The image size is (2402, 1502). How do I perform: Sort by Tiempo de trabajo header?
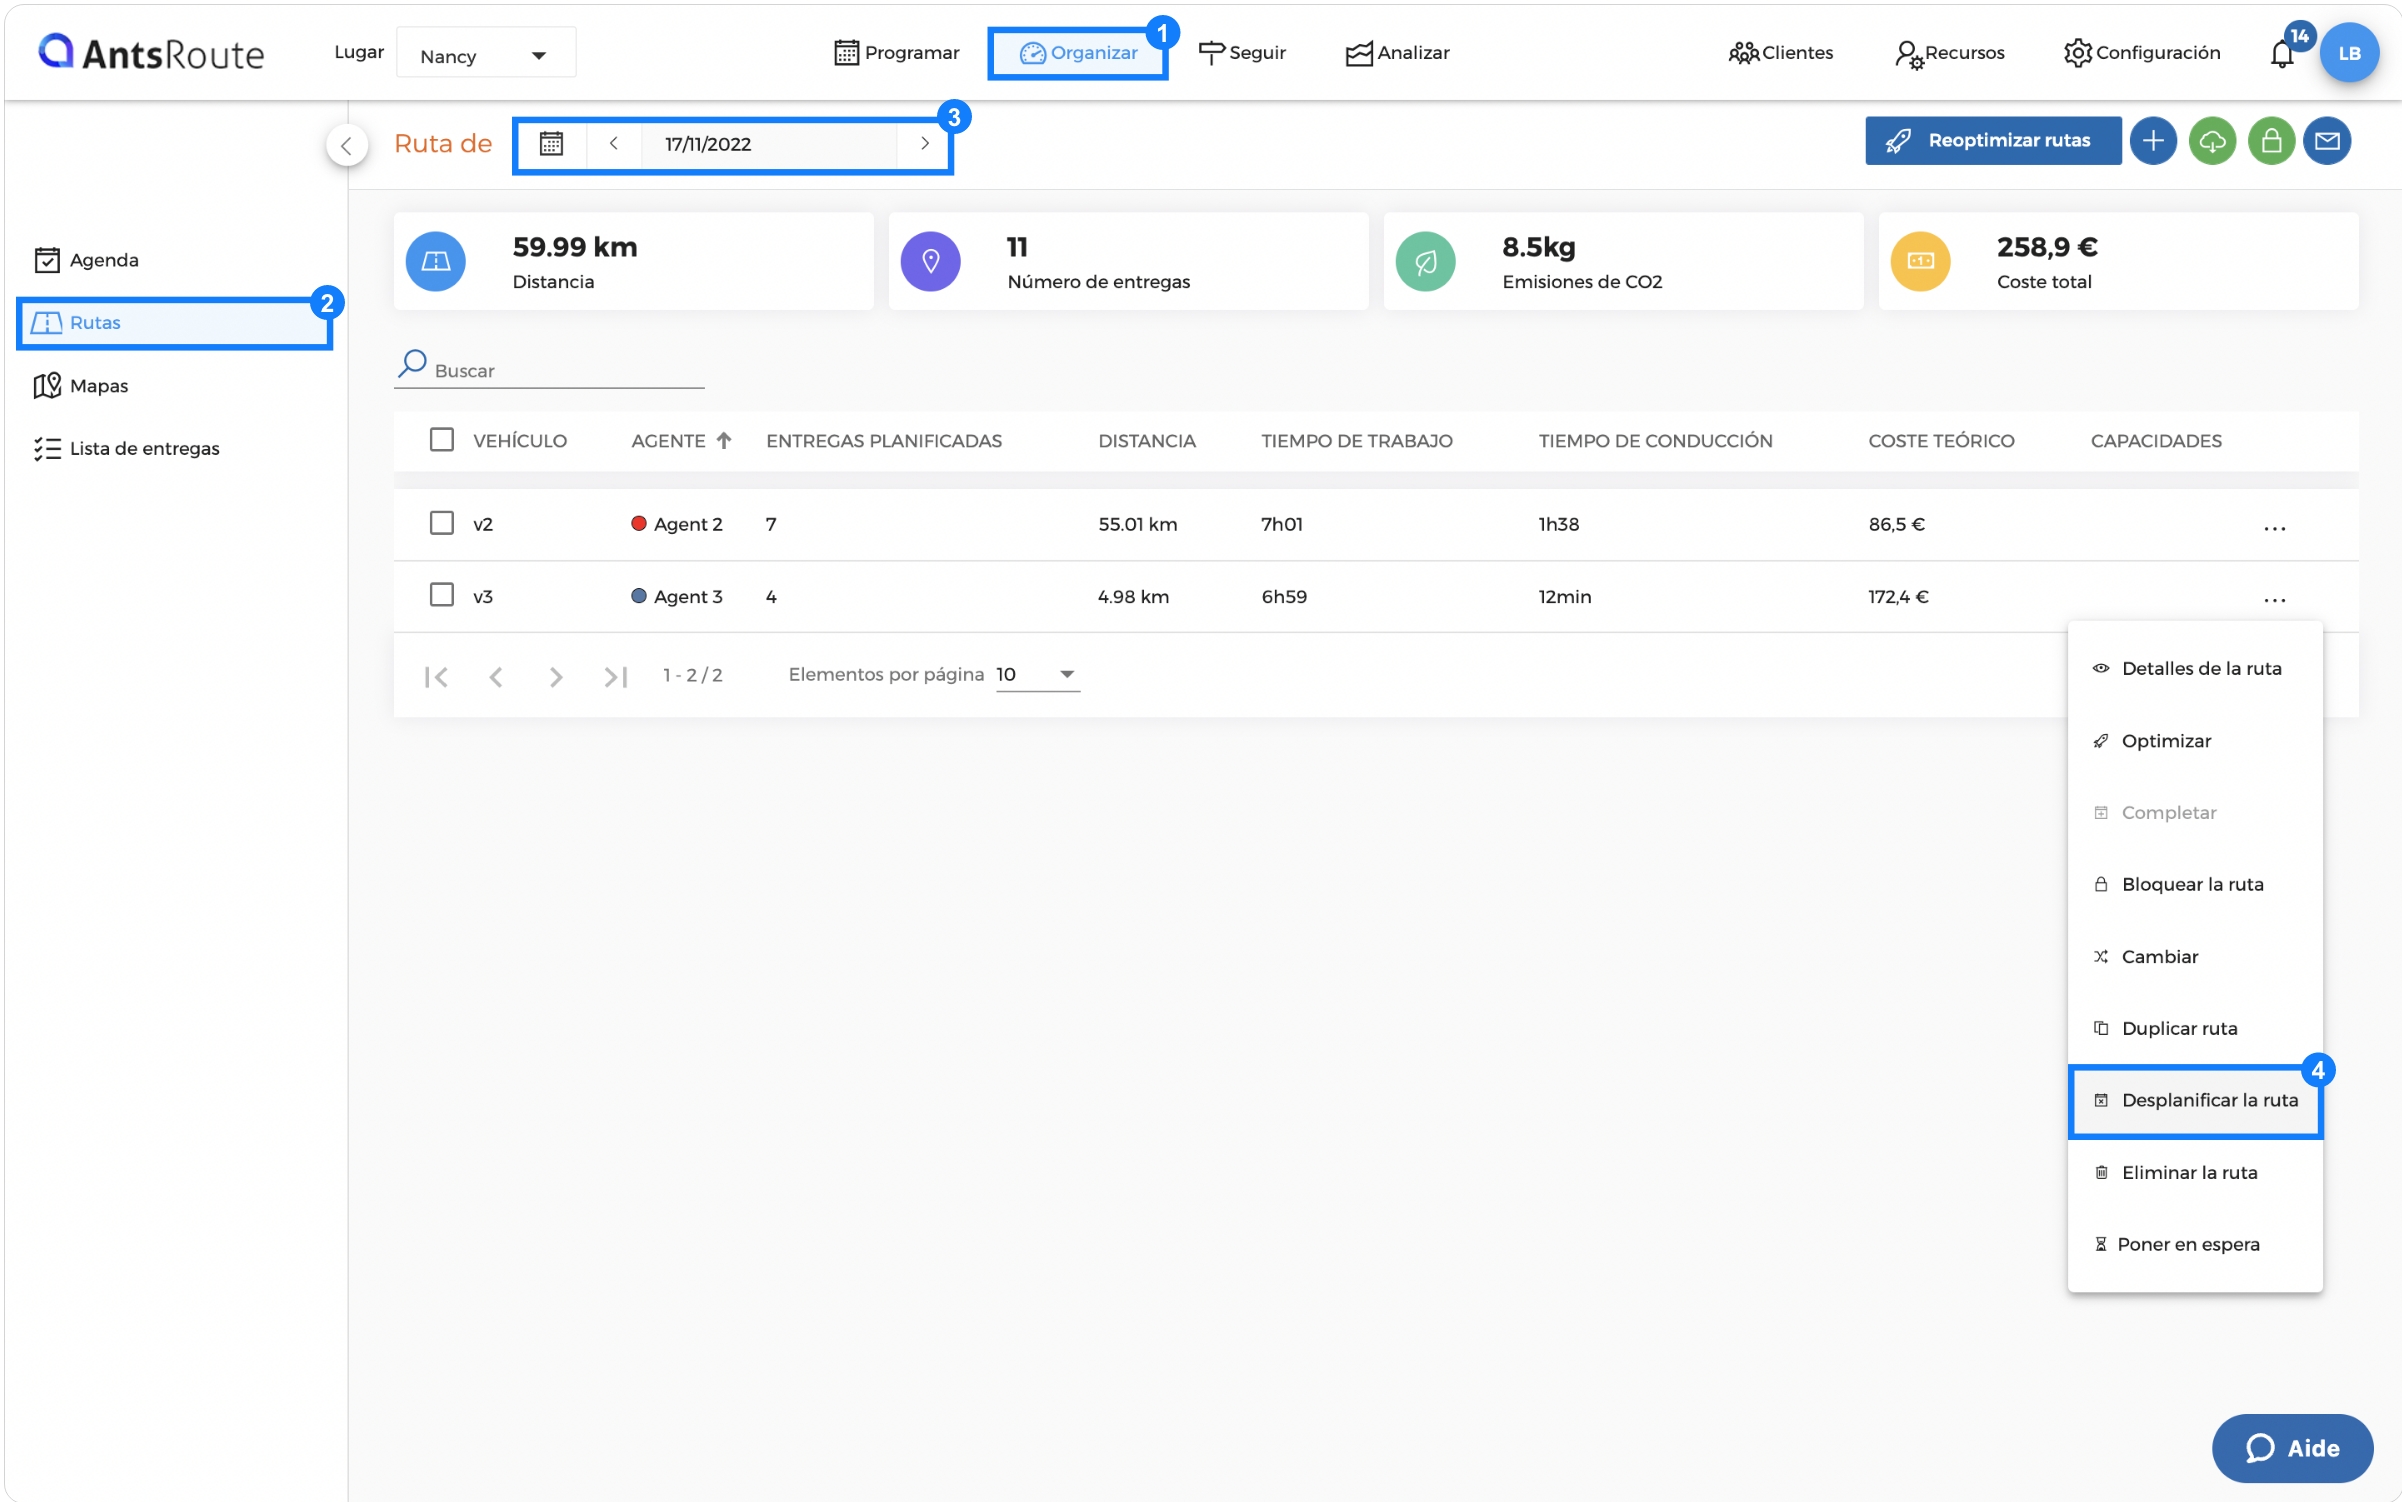point(1356,441)
